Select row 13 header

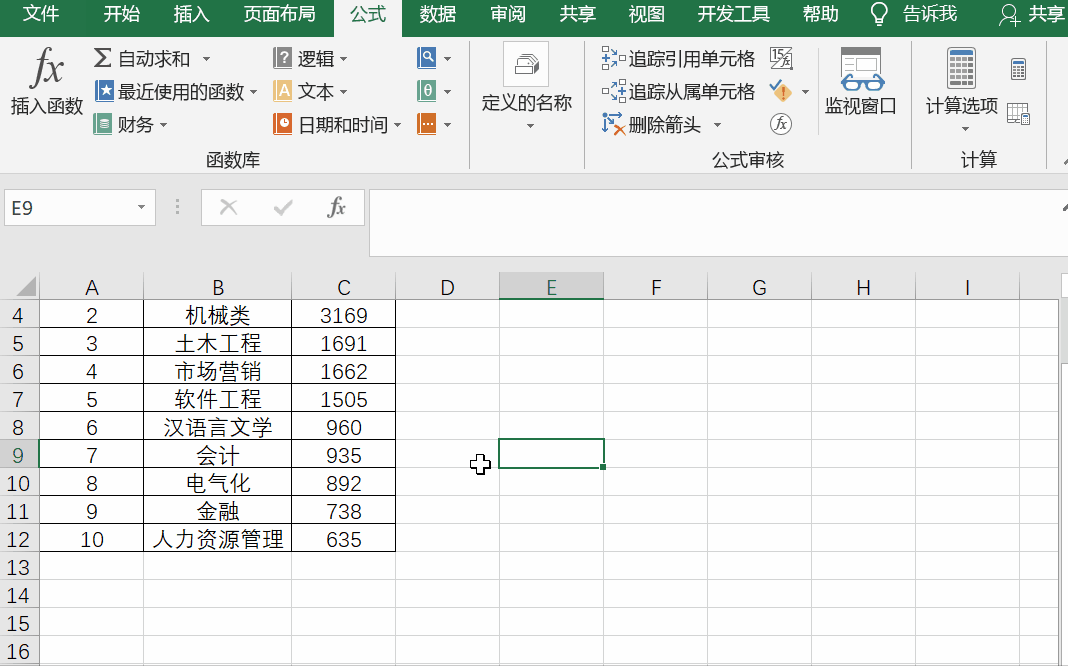pos(18,567)
